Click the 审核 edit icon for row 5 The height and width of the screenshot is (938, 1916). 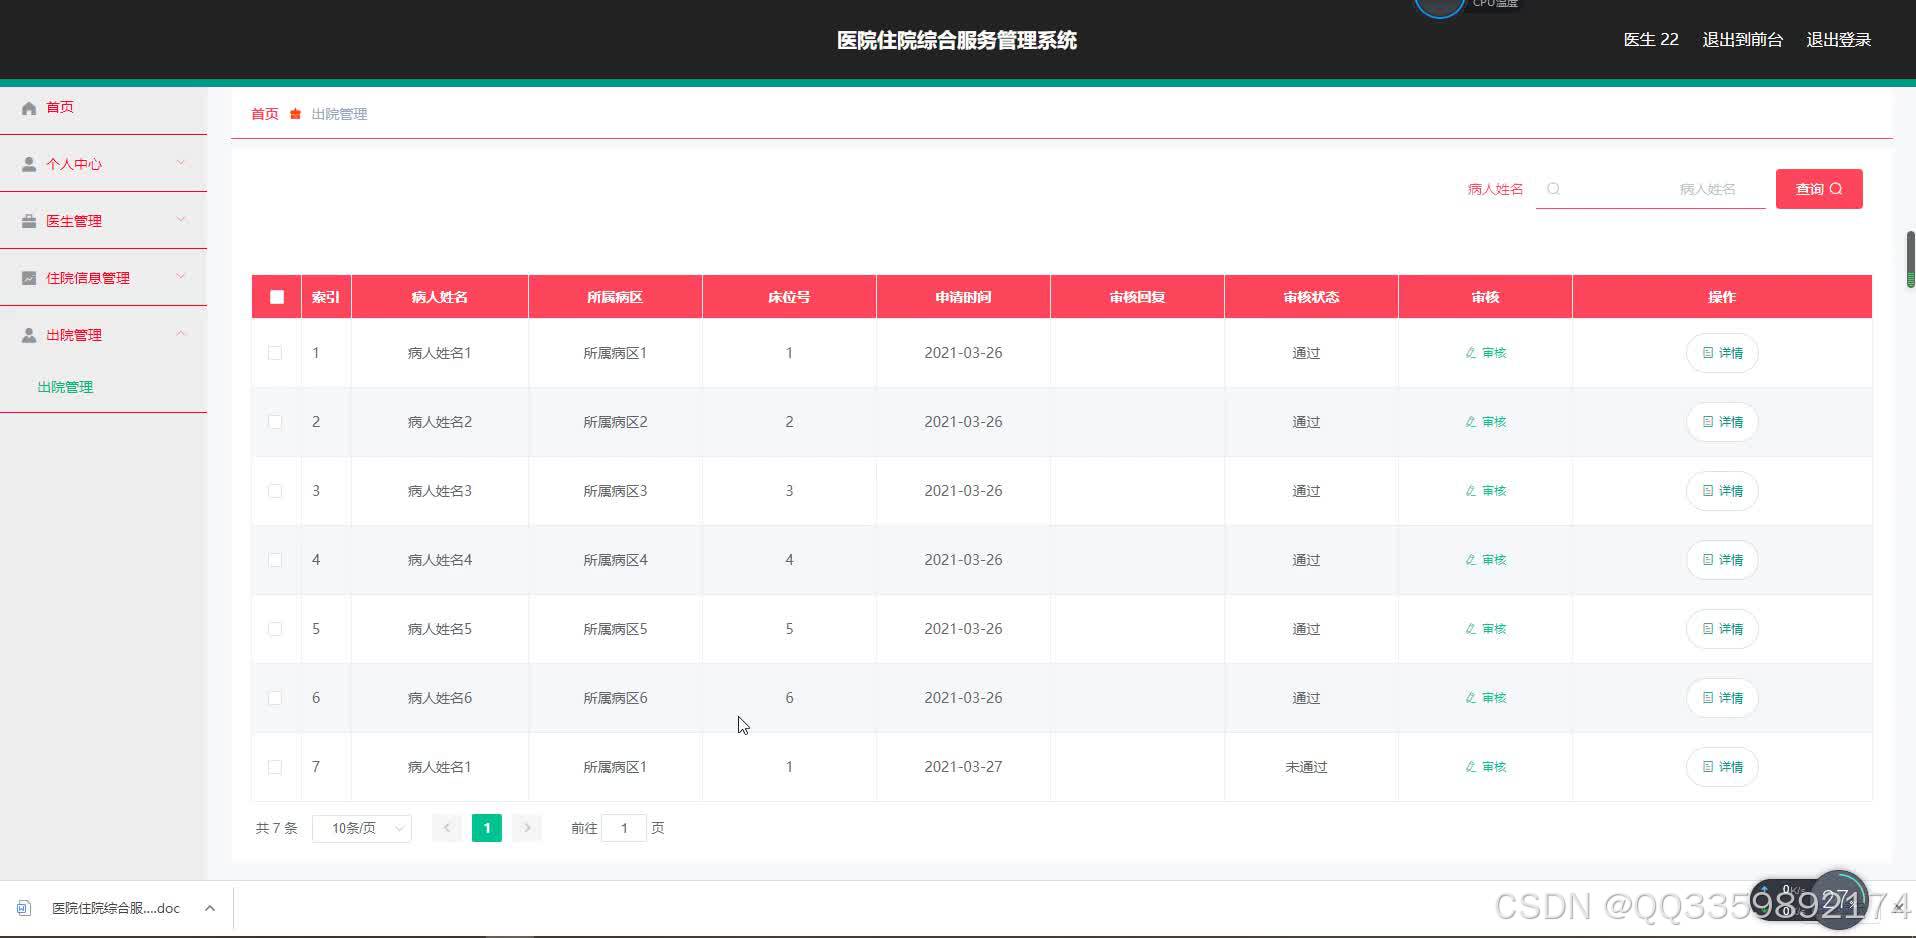(x=1470, y=629)
